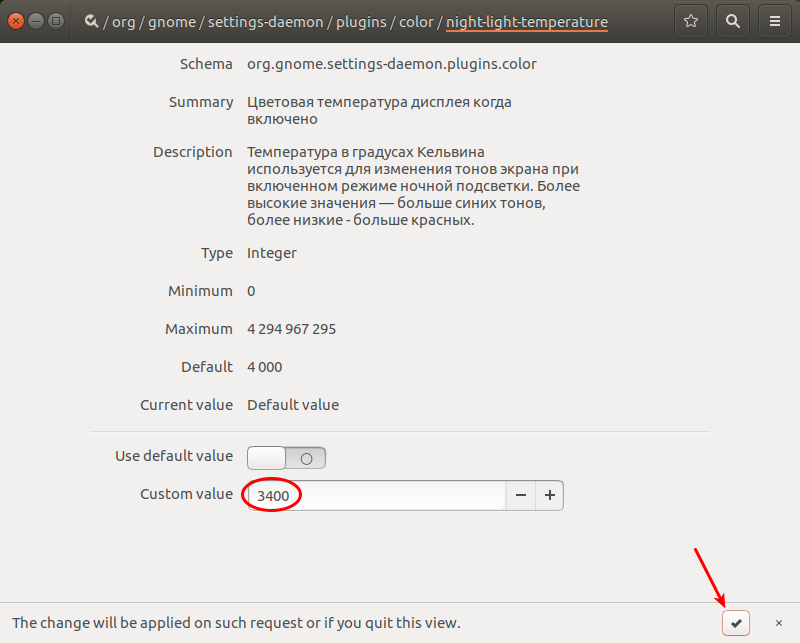
Task: Decrease custom value with minus button
Action: pyautogui.click(x=521, y=495)
